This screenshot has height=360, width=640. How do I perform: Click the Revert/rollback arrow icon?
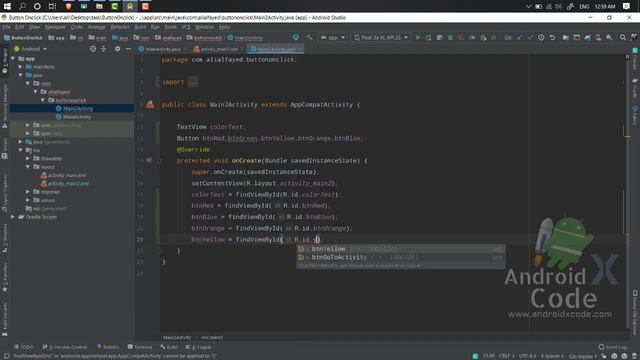pyautogui.click(x=552, y=38)
